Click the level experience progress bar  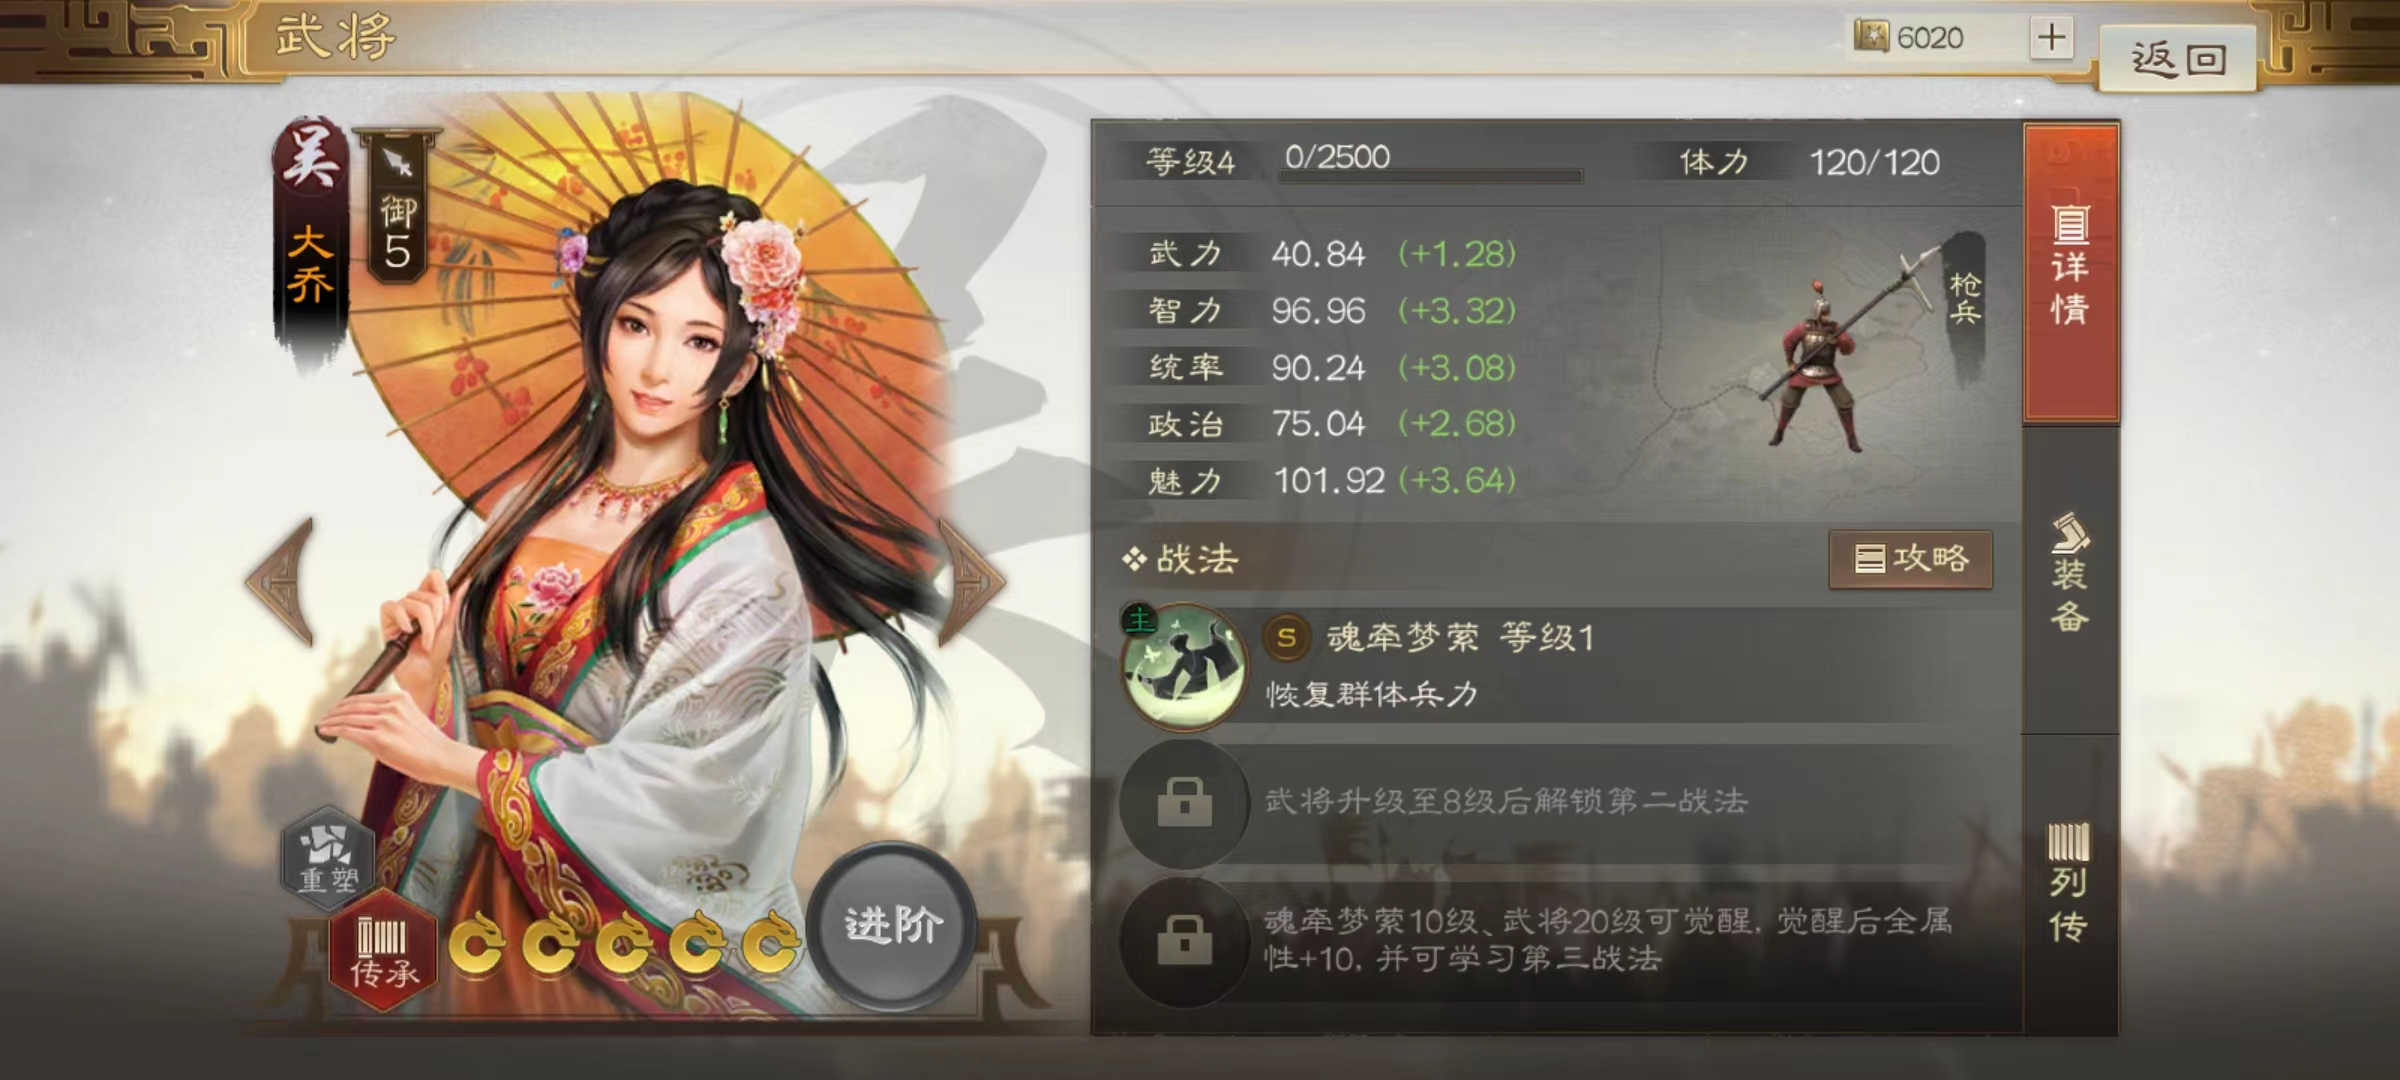[x=1430, y=177]
